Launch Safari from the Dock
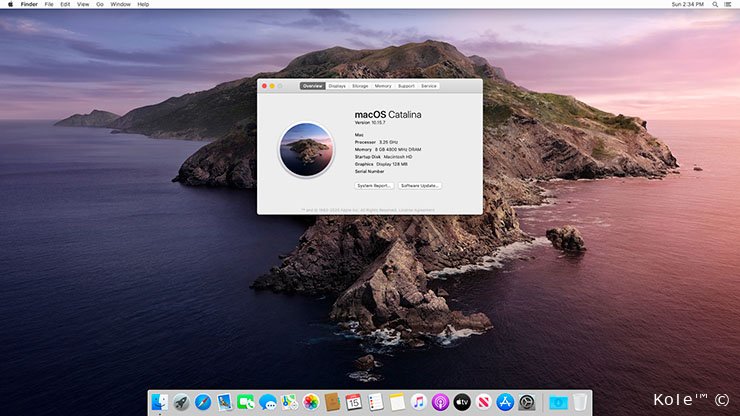 (x=203, y=401)
